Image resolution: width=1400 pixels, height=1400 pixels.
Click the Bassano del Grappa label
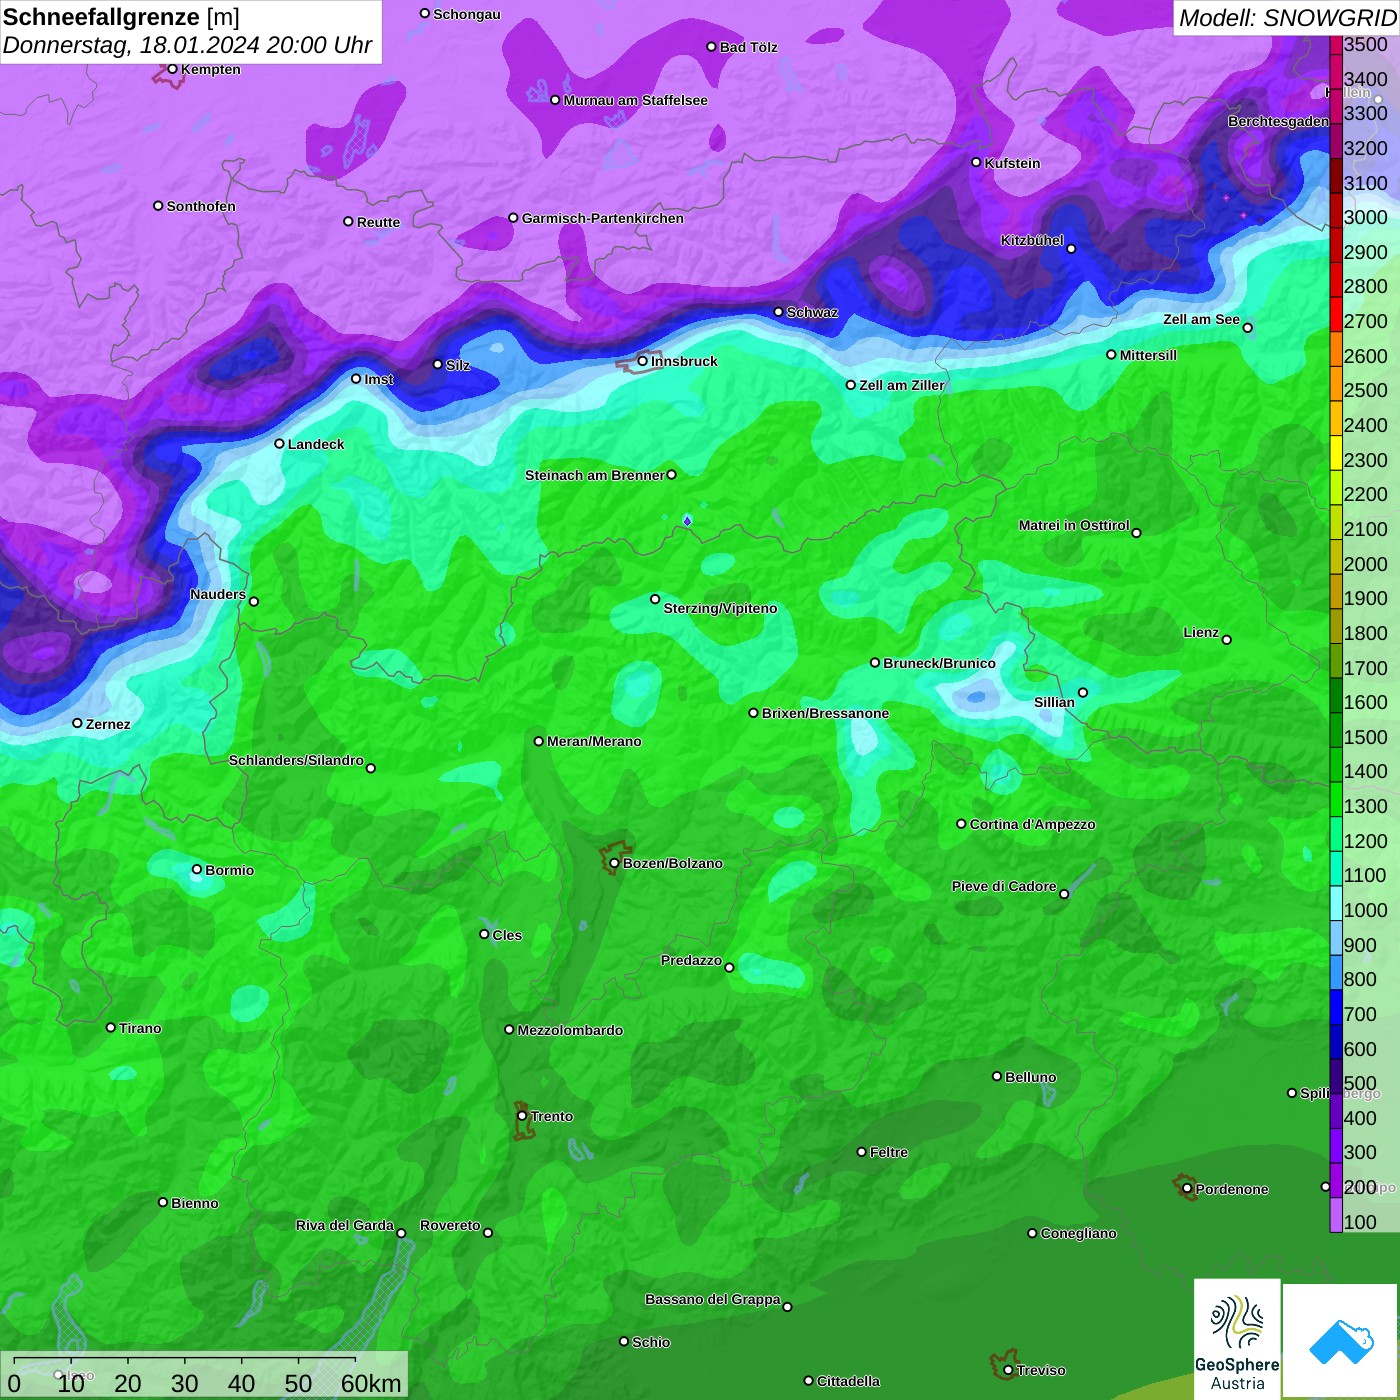coord(713,1299)
